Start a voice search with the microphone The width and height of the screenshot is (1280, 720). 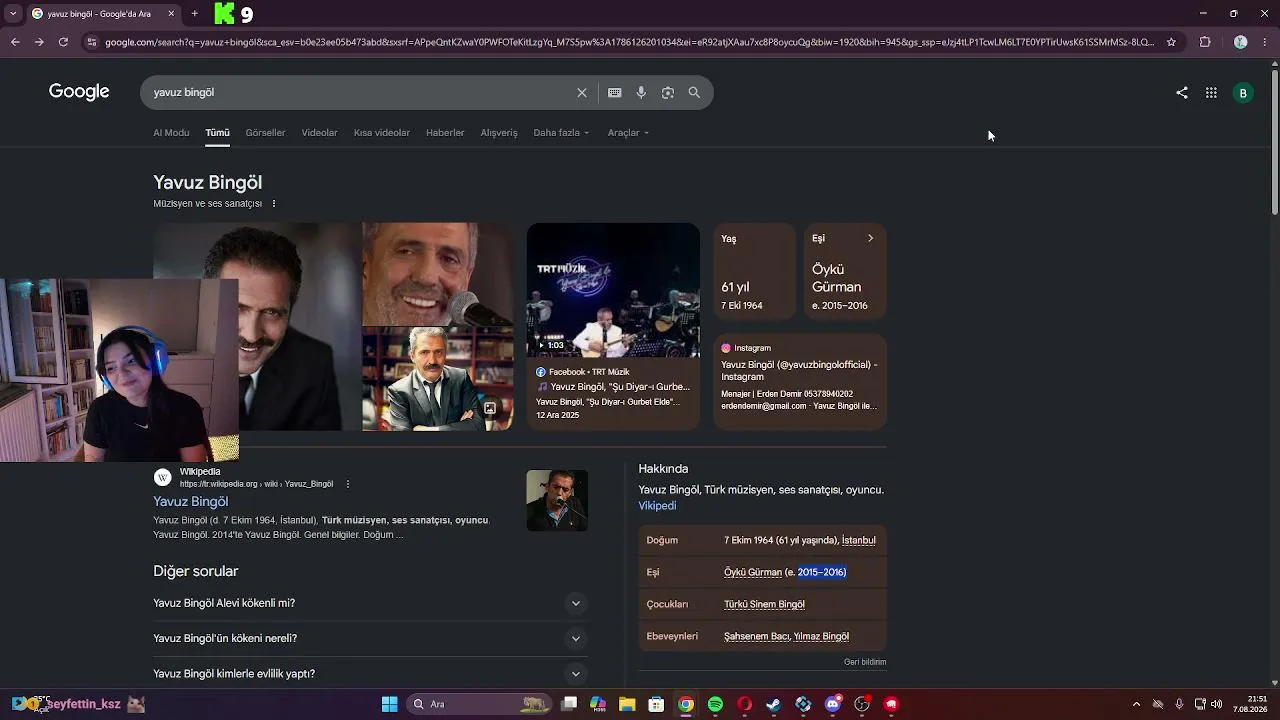[x=641, y=92]
